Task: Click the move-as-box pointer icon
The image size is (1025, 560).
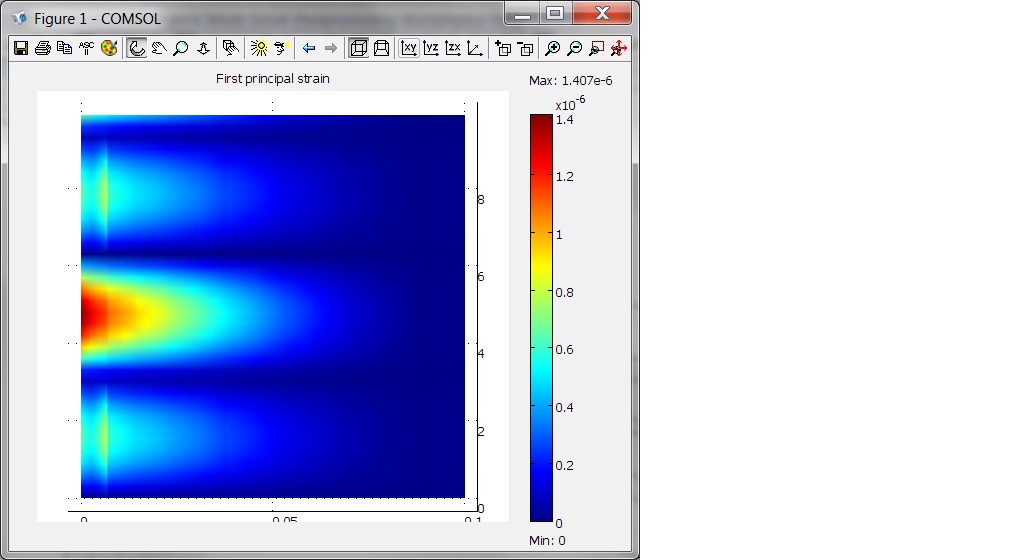Action: coord(230,48)
